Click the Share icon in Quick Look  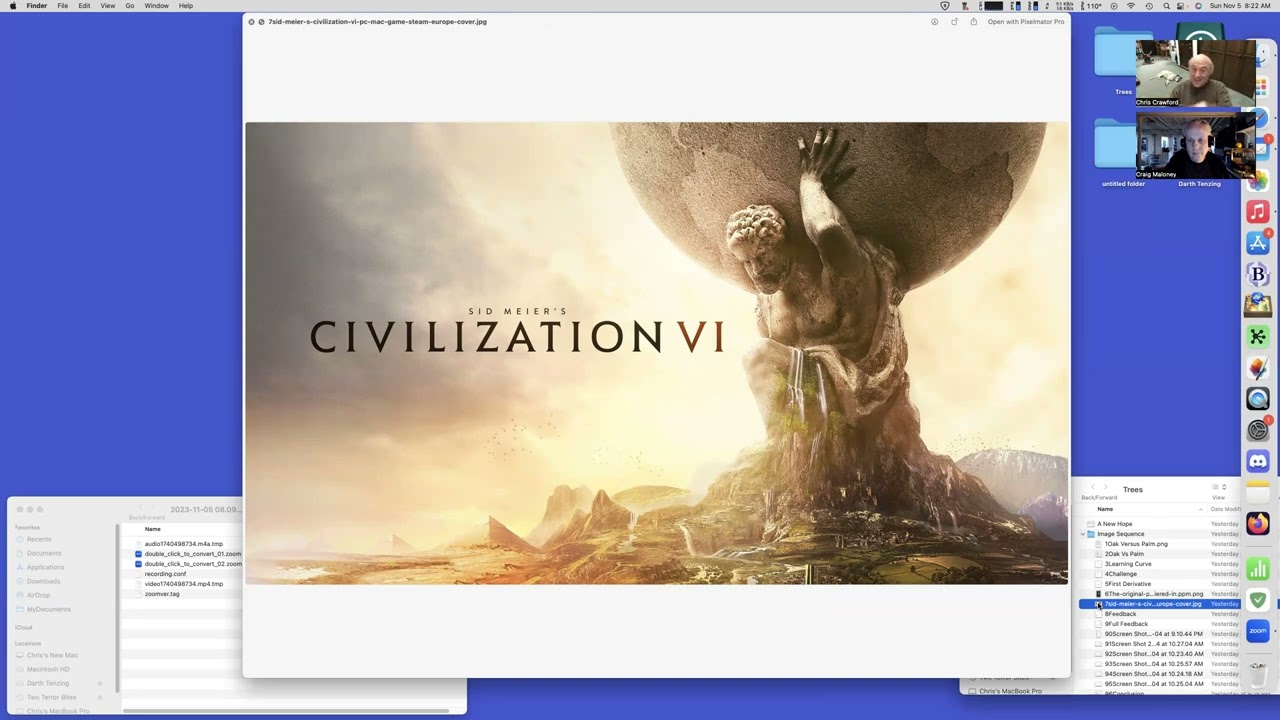[x=973, y=22]
